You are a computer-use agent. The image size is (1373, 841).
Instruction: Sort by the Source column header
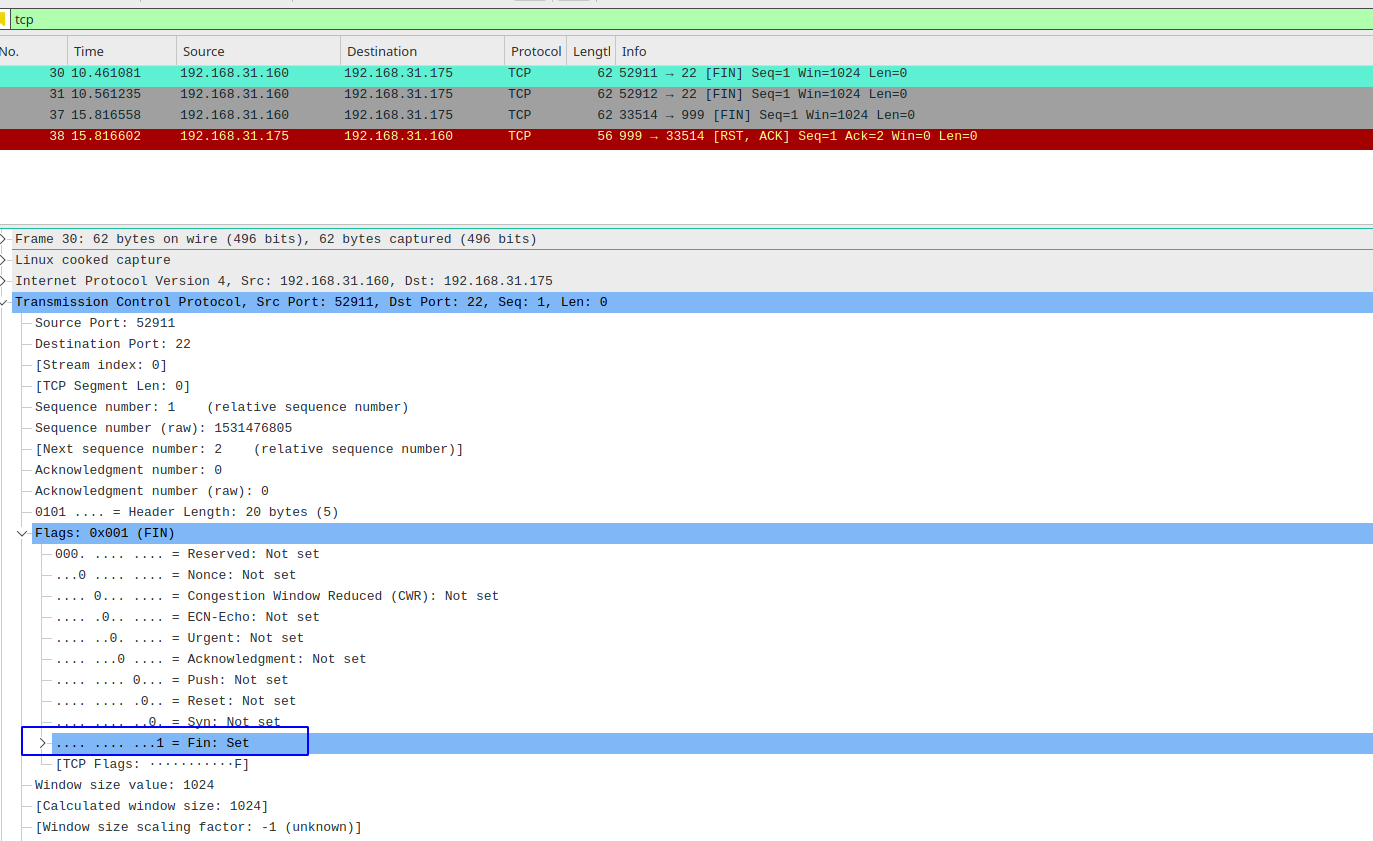[258, 51]
